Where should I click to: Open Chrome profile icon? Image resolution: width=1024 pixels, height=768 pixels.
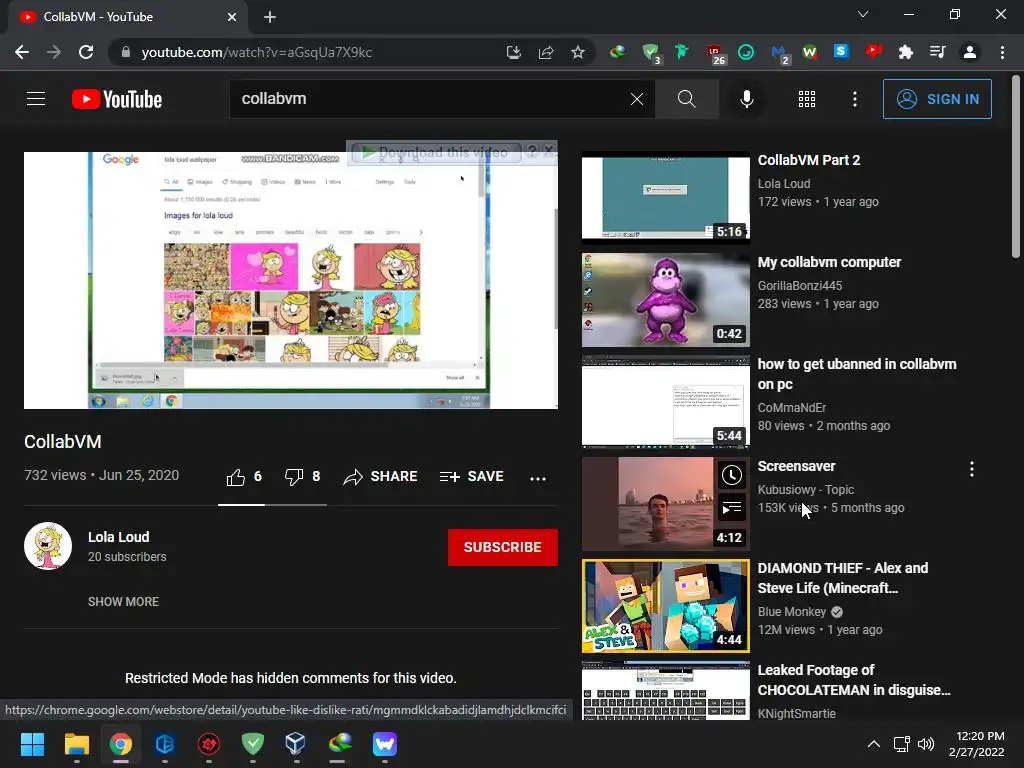(x=970, y=52)
